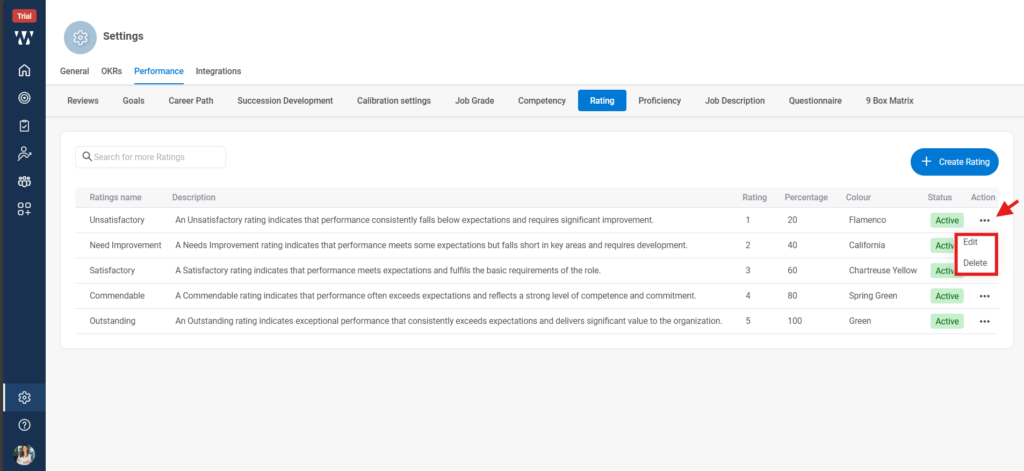Click the Settings page title
This screenshot has width=1024, height=471.
[123, 37]
